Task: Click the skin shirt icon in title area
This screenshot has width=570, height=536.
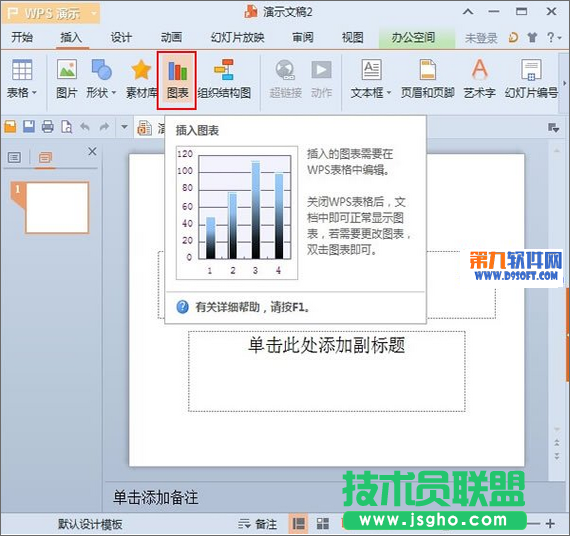Action: coord(532,37)
